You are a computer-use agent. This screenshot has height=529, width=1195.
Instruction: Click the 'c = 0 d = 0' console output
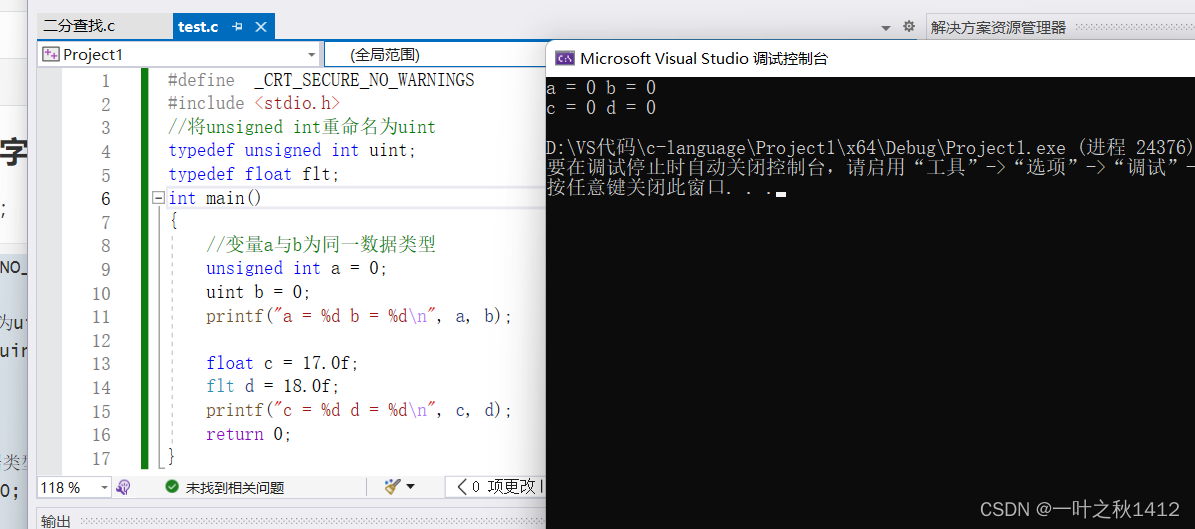pos(601,107)
